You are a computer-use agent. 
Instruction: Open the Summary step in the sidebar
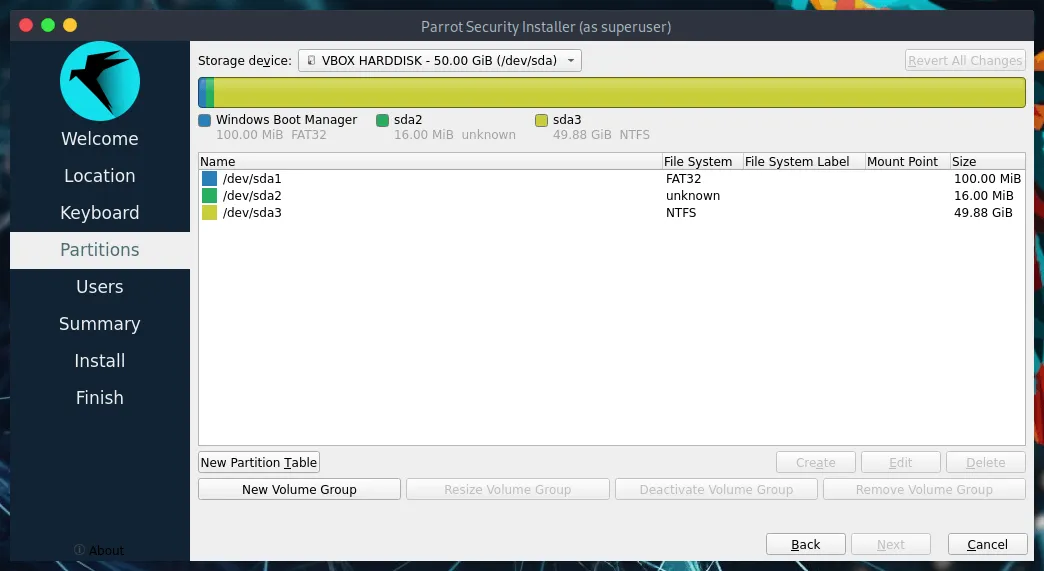click(x=100, y=324)
